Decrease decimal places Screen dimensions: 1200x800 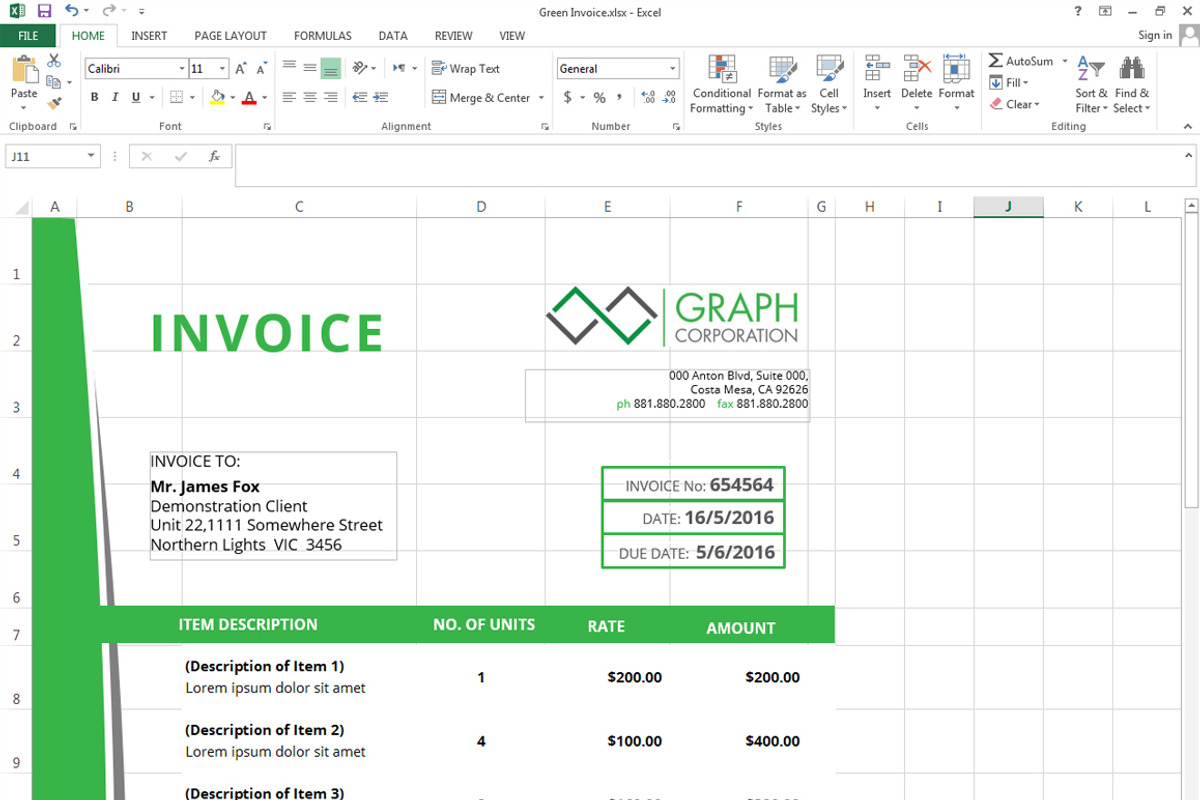point(669,98)
